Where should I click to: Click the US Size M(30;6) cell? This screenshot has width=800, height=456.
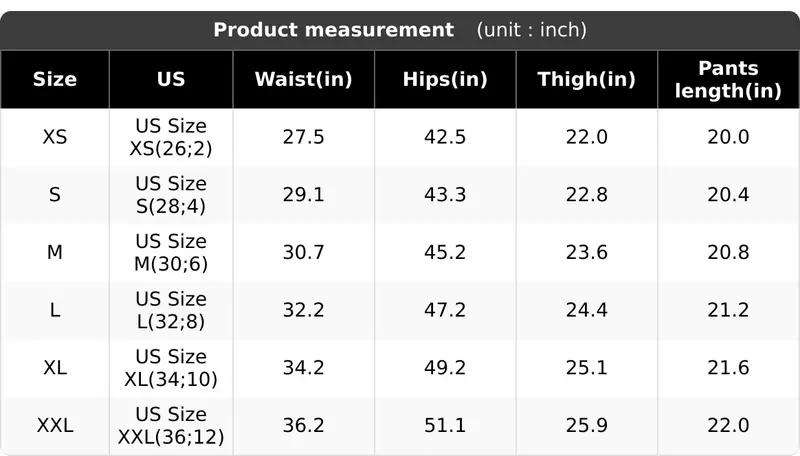point(171,252)
